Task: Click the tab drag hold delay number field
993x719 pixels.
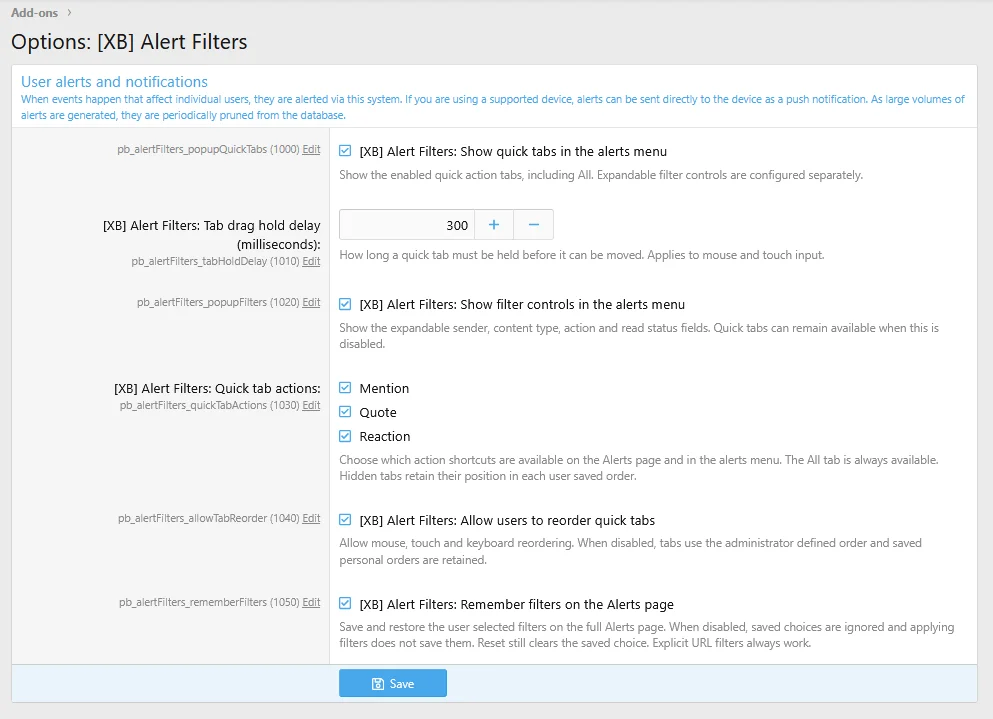Action: (x=407, y=225)
